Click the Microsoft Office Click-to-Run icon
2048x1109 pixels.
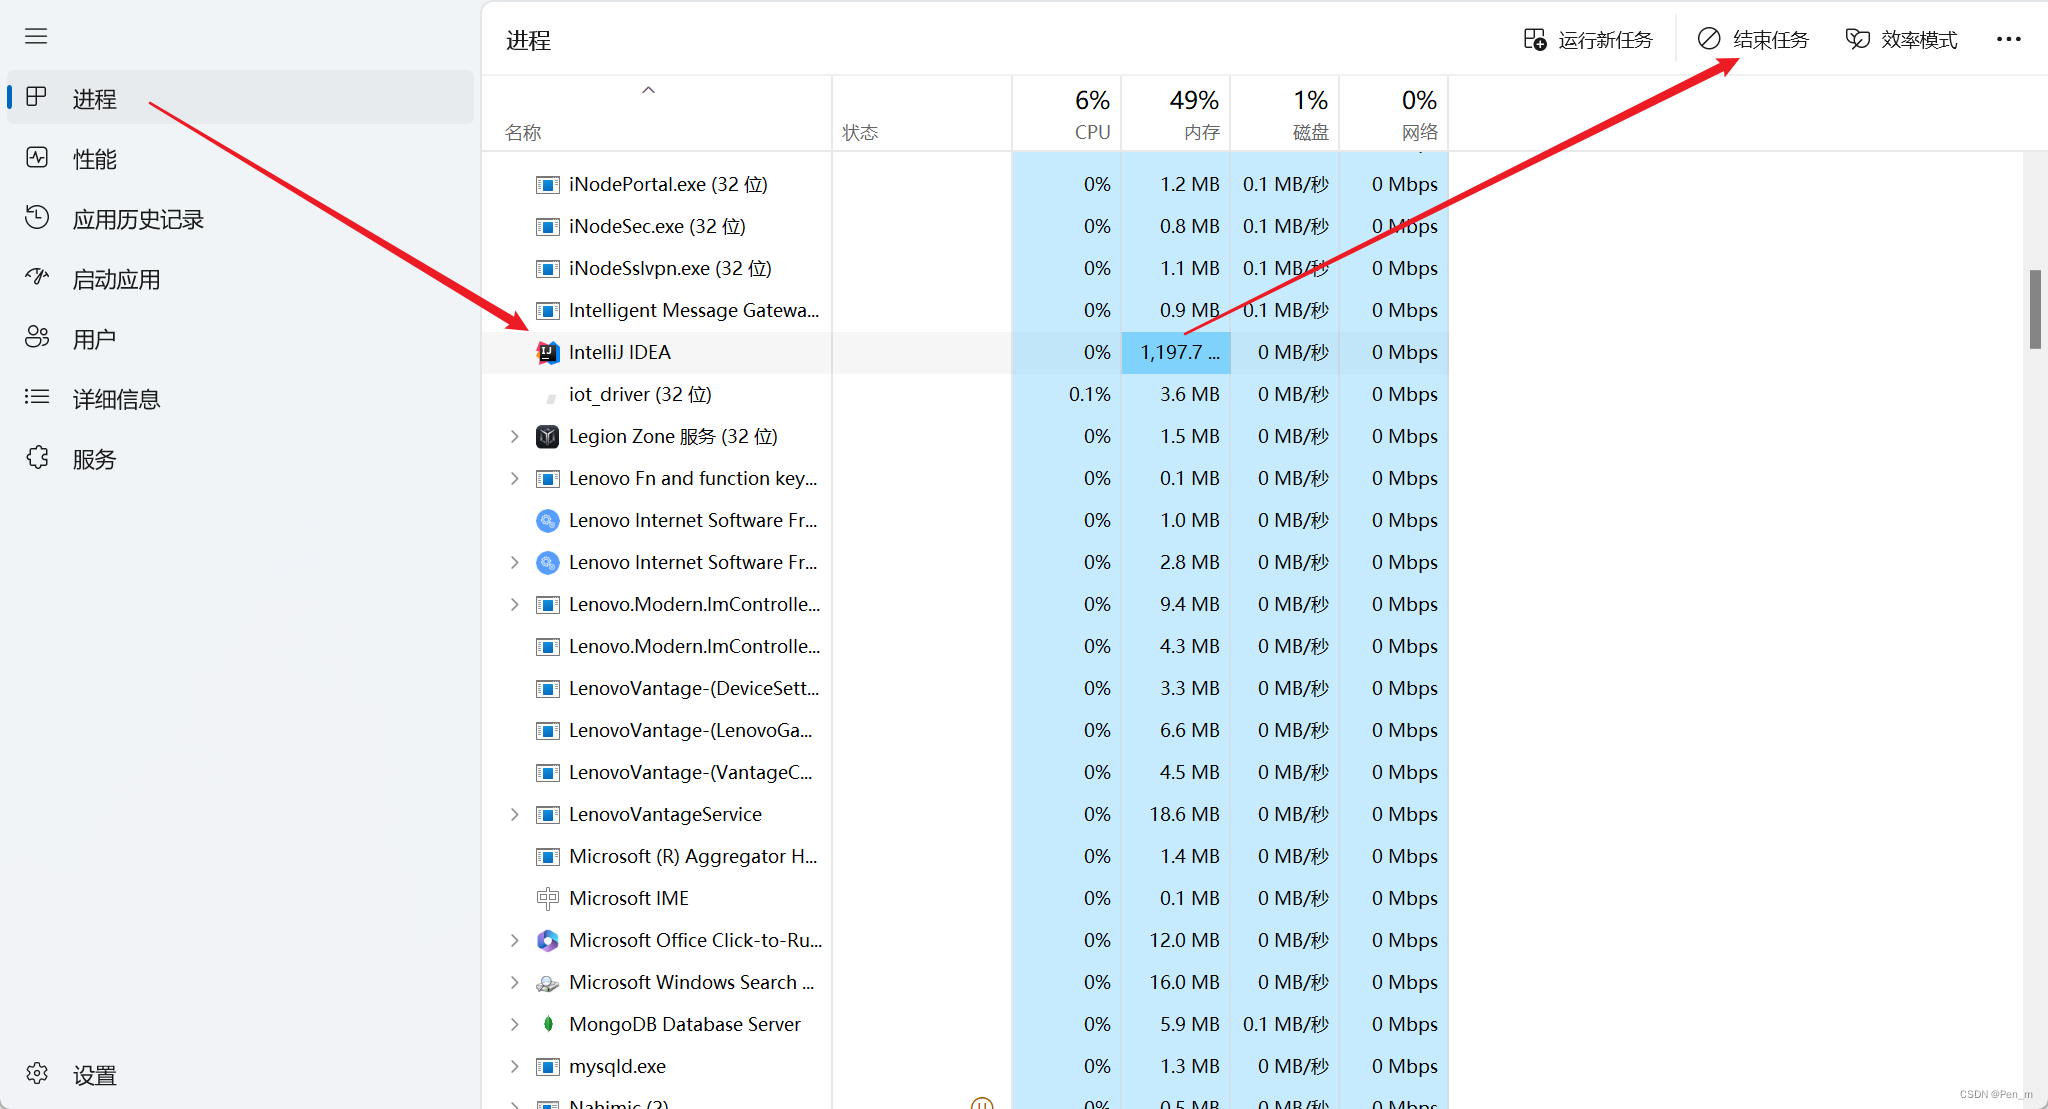(x=547, y=941)
